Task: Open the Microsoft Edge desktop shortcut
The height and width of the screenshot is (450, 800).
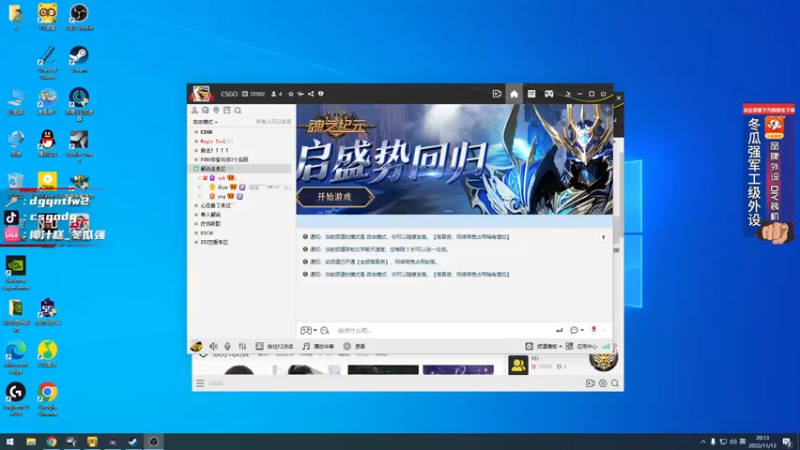Action: [x=16, y=358]
